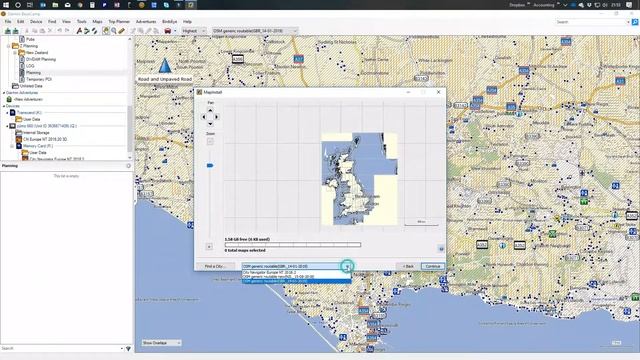Open the map product dropdown in toolbar
Image resolution: width=640 pixels, height=360 pixels.
pyautogui.click(x=255, y=31)
